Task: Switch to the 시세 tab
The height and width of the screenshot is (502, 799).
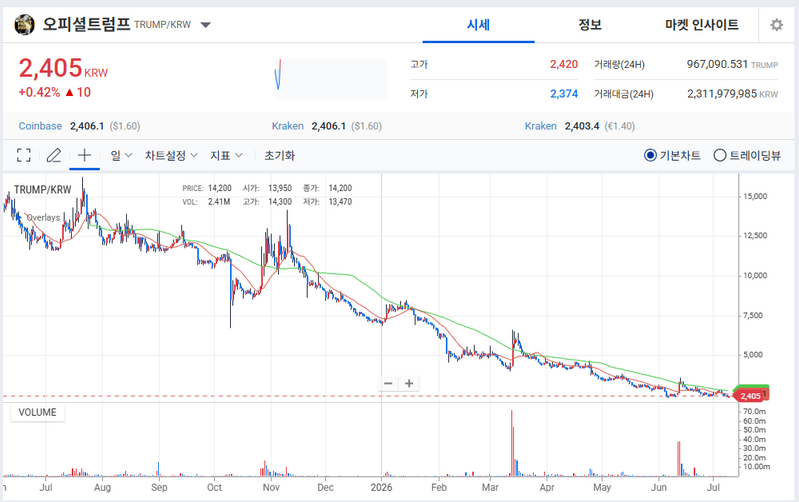Action: pos(478,24)
